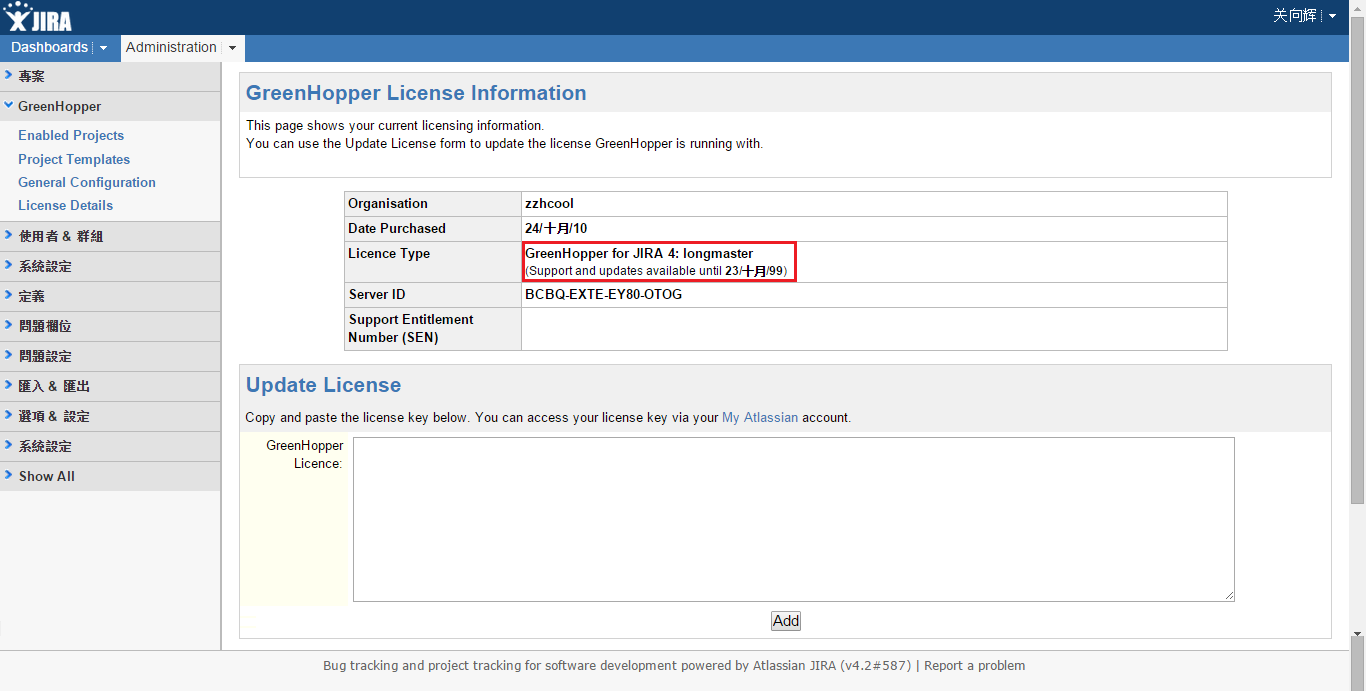Image resolution: width=1366 pixels, height=691 pixels.
Task: Open the Administration dropdown arrow
Action: pos(232,48)
